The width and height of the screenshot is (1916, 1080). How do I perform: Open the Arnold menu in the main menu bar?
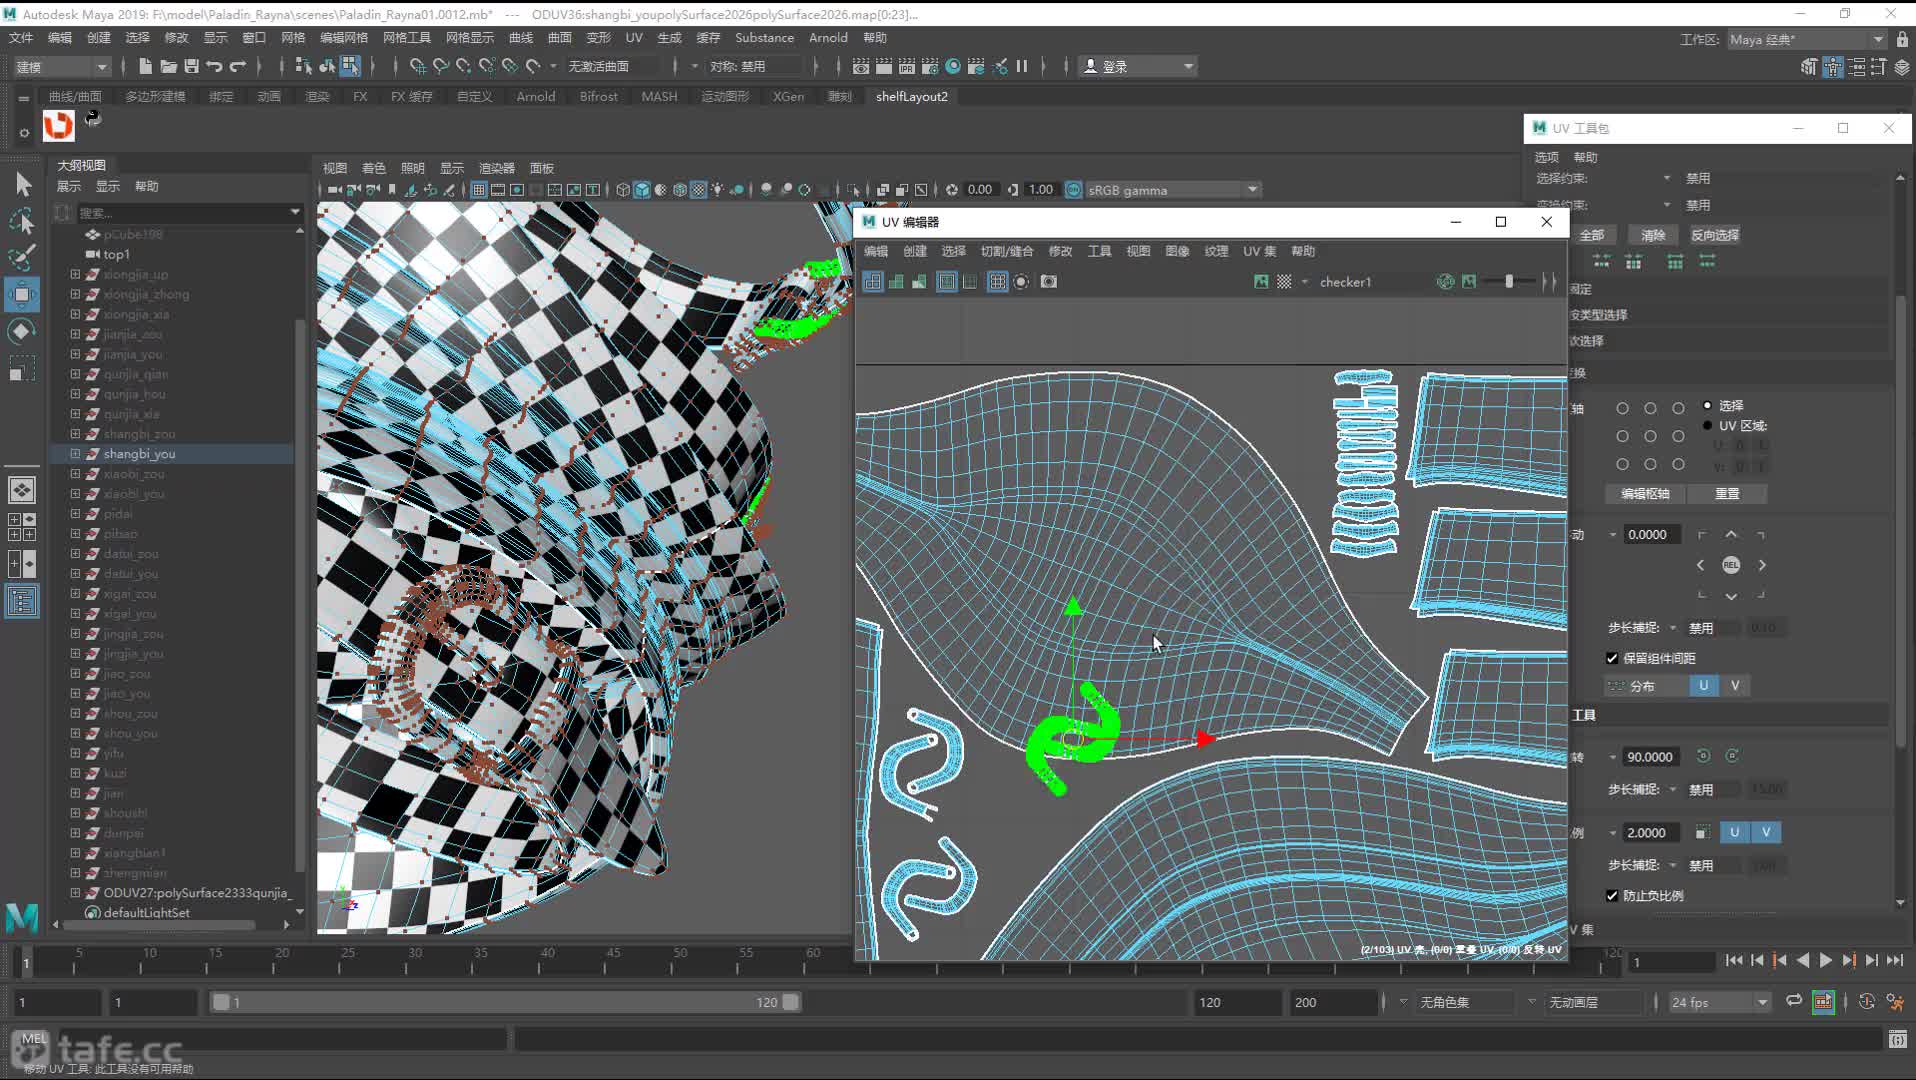(x=828, y=38)
